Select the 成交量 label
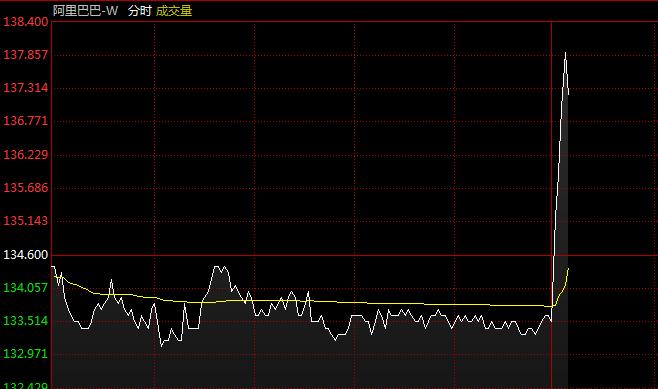The image size is (658, 389). pyautogui.click(x=174, y=10)
